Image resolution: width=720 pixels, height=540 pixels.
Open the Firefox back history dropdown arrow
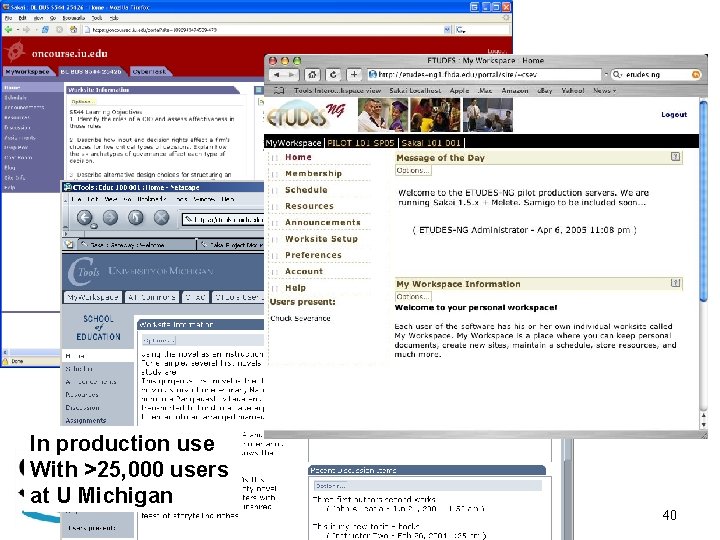point(17,29)
